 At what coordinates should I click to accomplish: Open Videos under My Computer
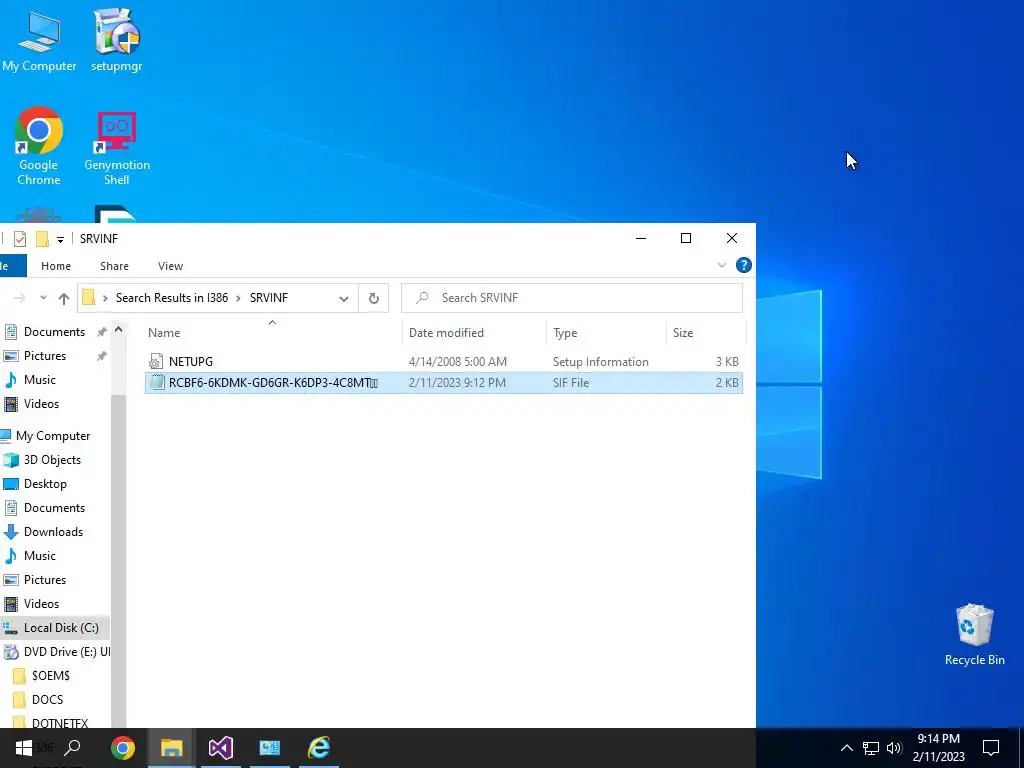pyautogui.click(x=41, y=604)
